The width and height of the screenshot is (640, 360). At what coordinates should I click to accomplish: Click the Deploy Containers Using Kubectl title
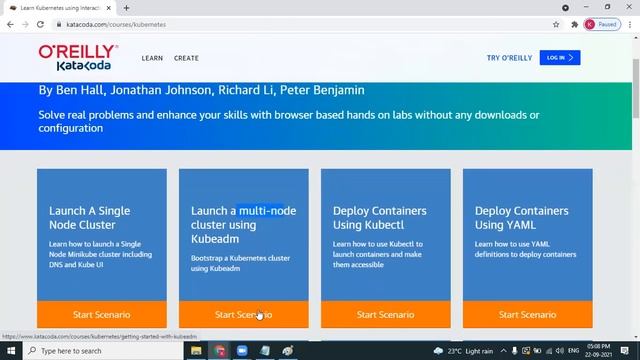click(x=380, y=218)
